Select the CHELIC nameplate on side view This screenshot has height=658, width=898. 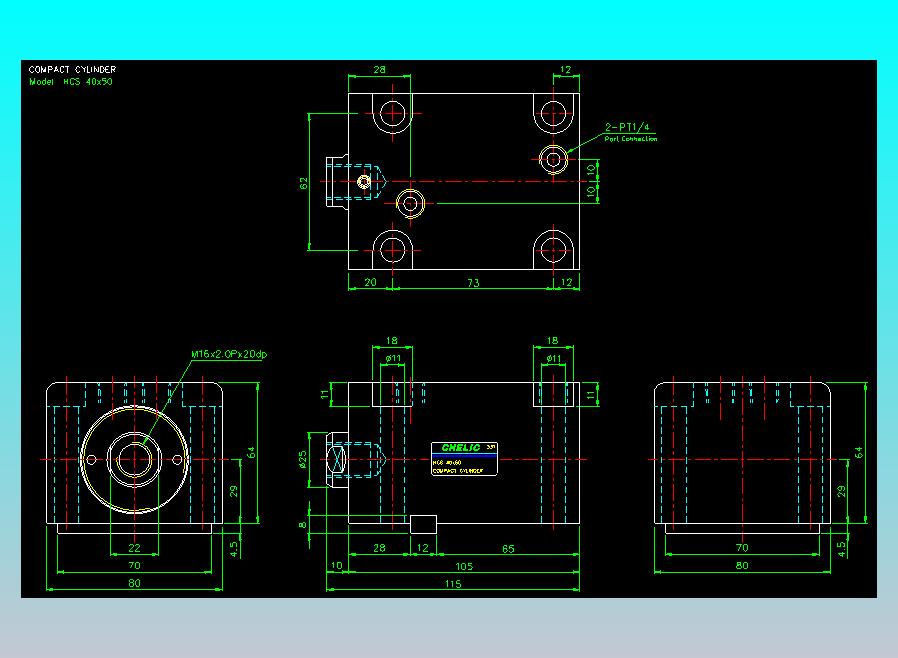(464, 459)
